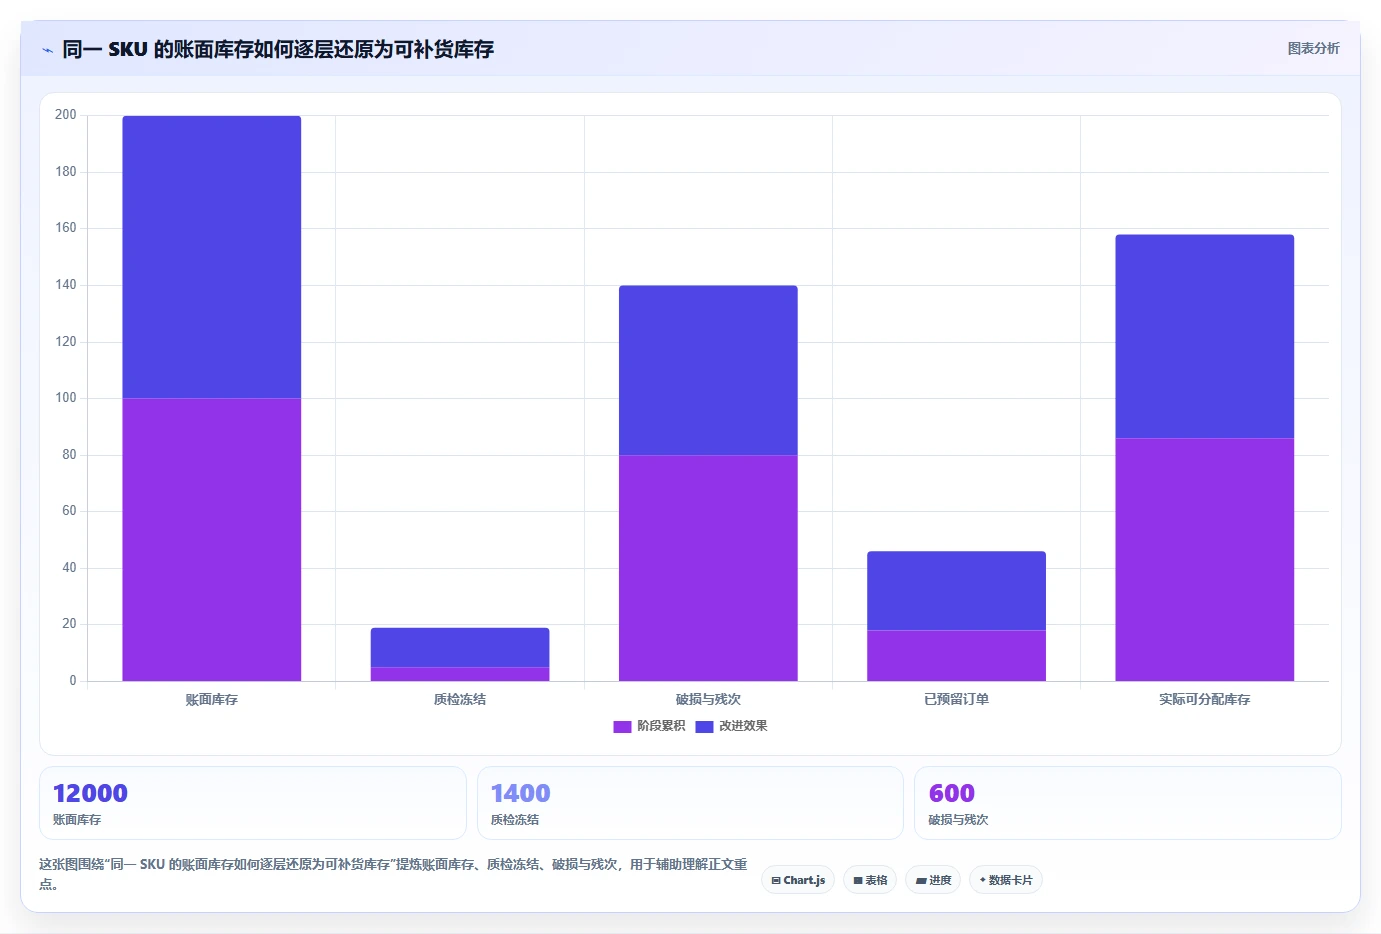The width and height of the screenshot is (1381, 934).
Task: Click the 100 y-axis tick value
Action: (66, 398)
